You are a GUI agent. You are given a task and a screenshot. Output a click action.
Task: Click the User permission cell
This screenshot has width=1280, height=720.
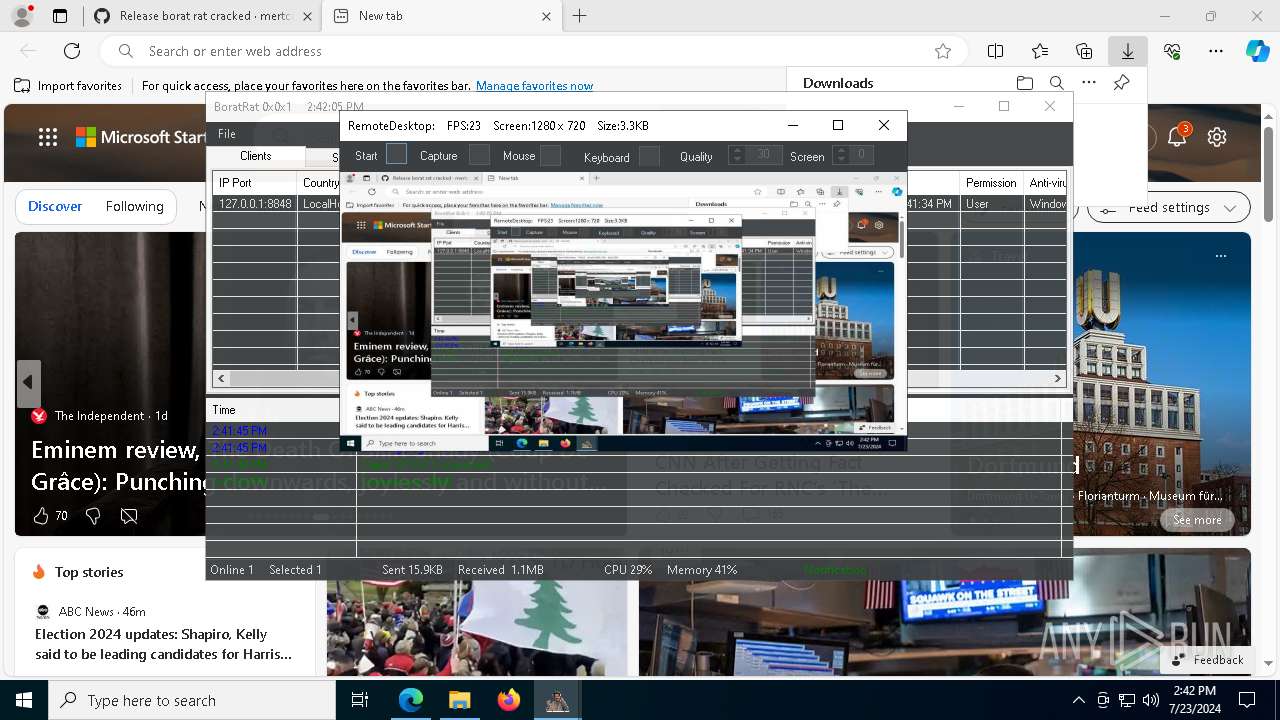click(x=992, y=203)
